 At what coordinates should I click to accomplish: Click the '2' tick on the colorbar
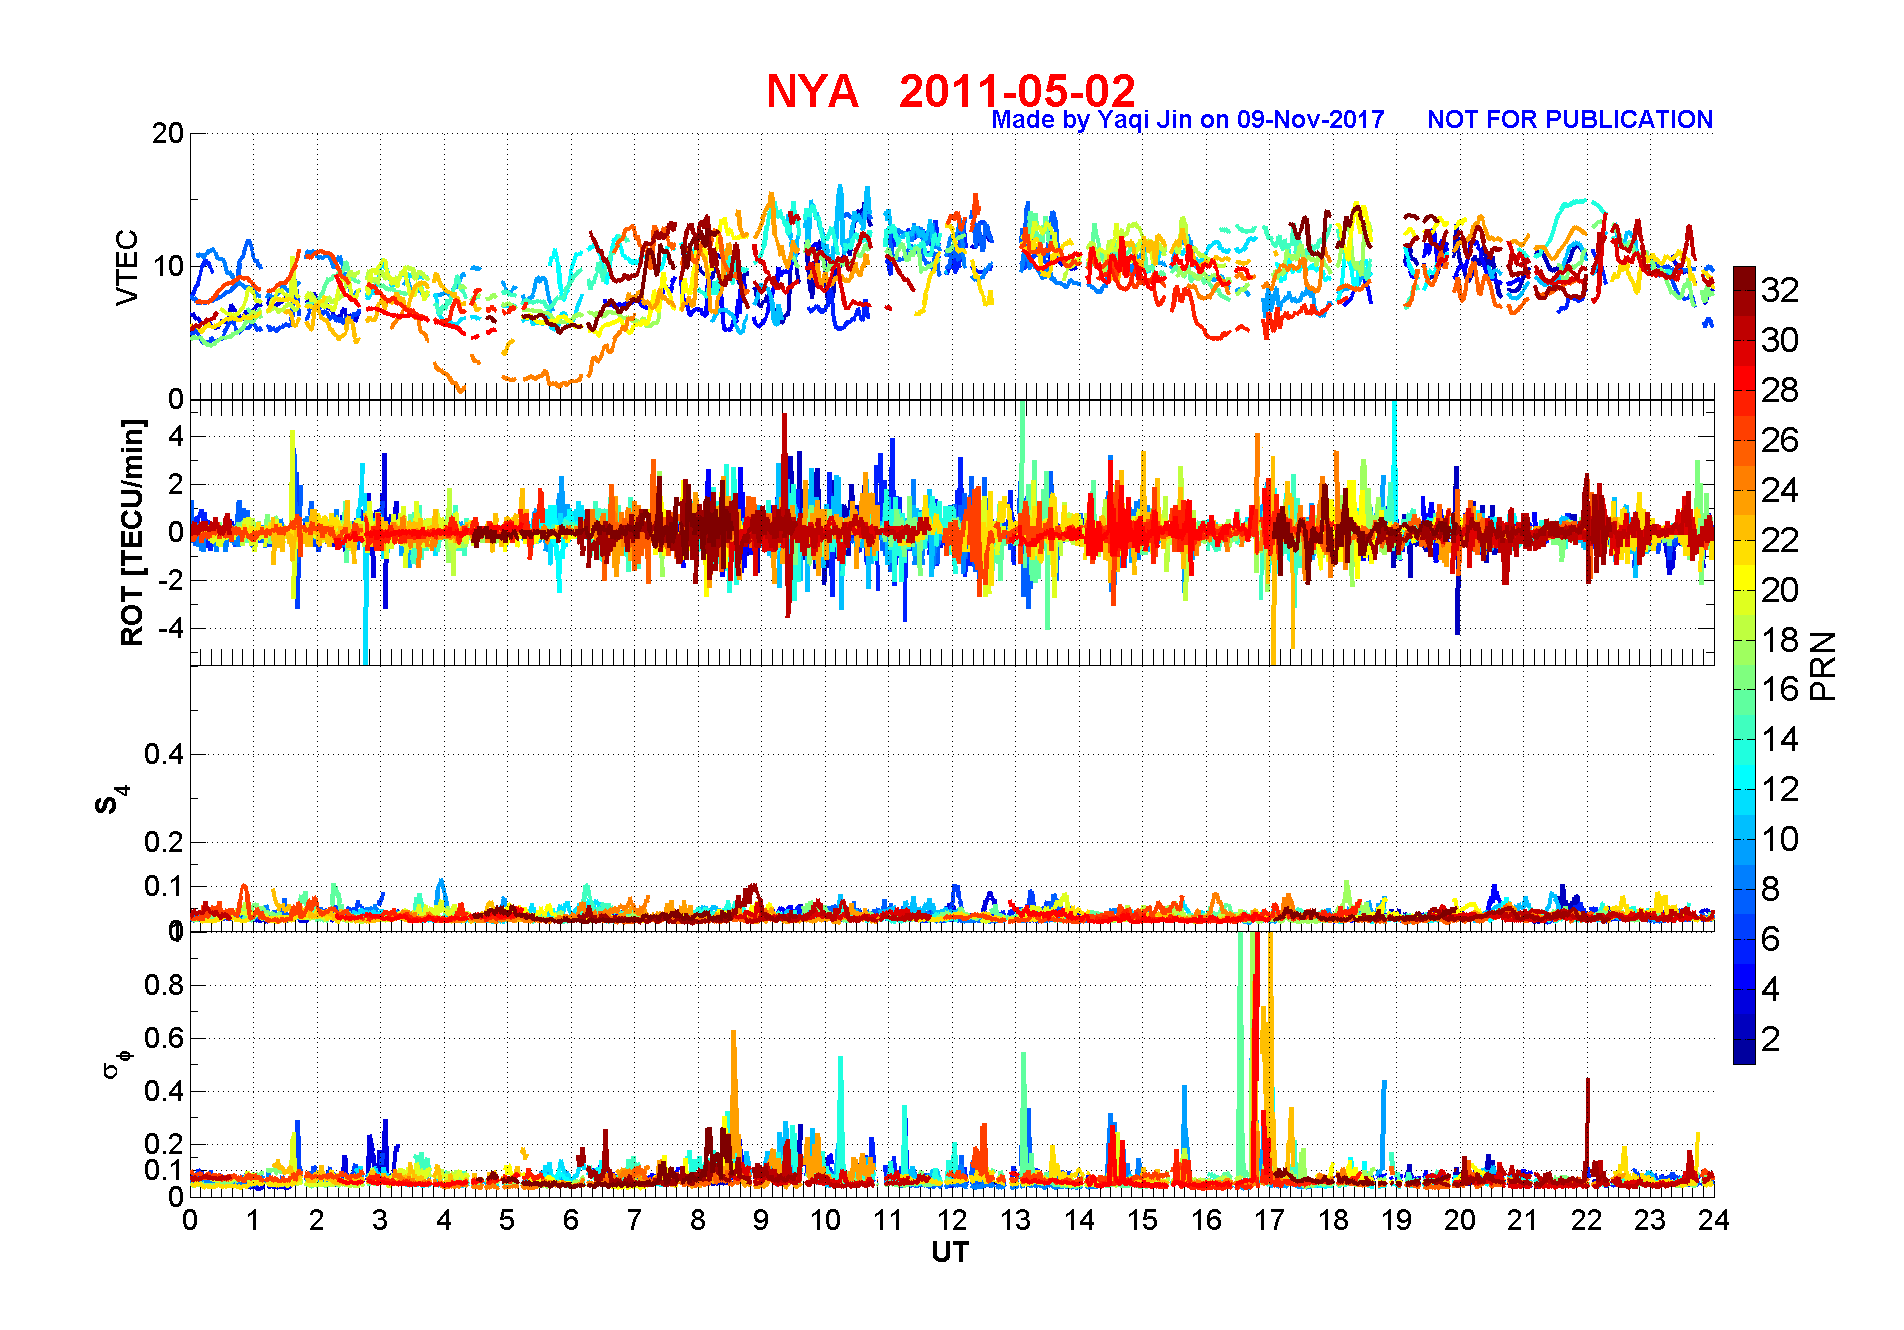coord(1771,1039)
